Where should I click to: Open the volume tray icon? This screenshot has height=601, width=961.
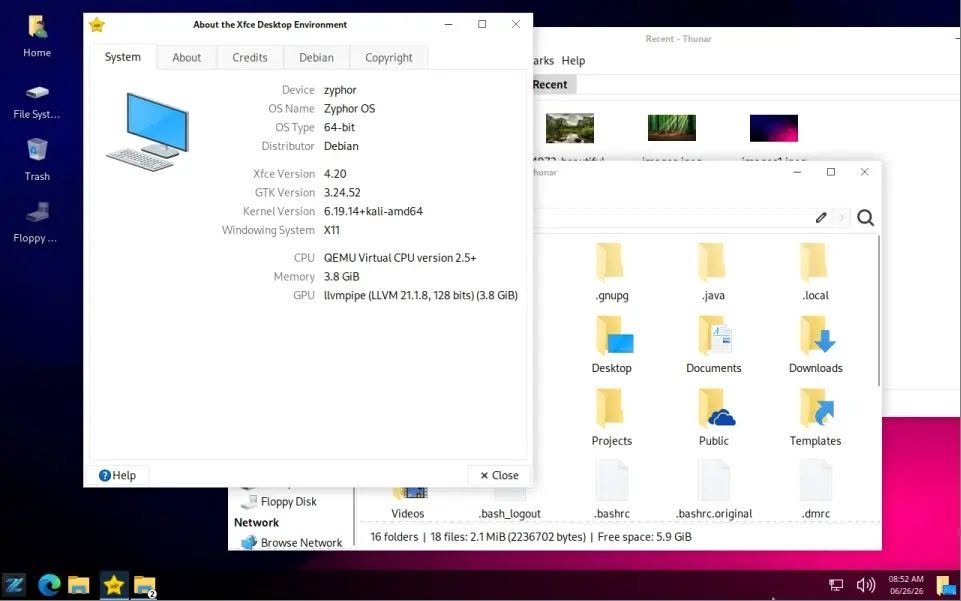coord(865,585)
